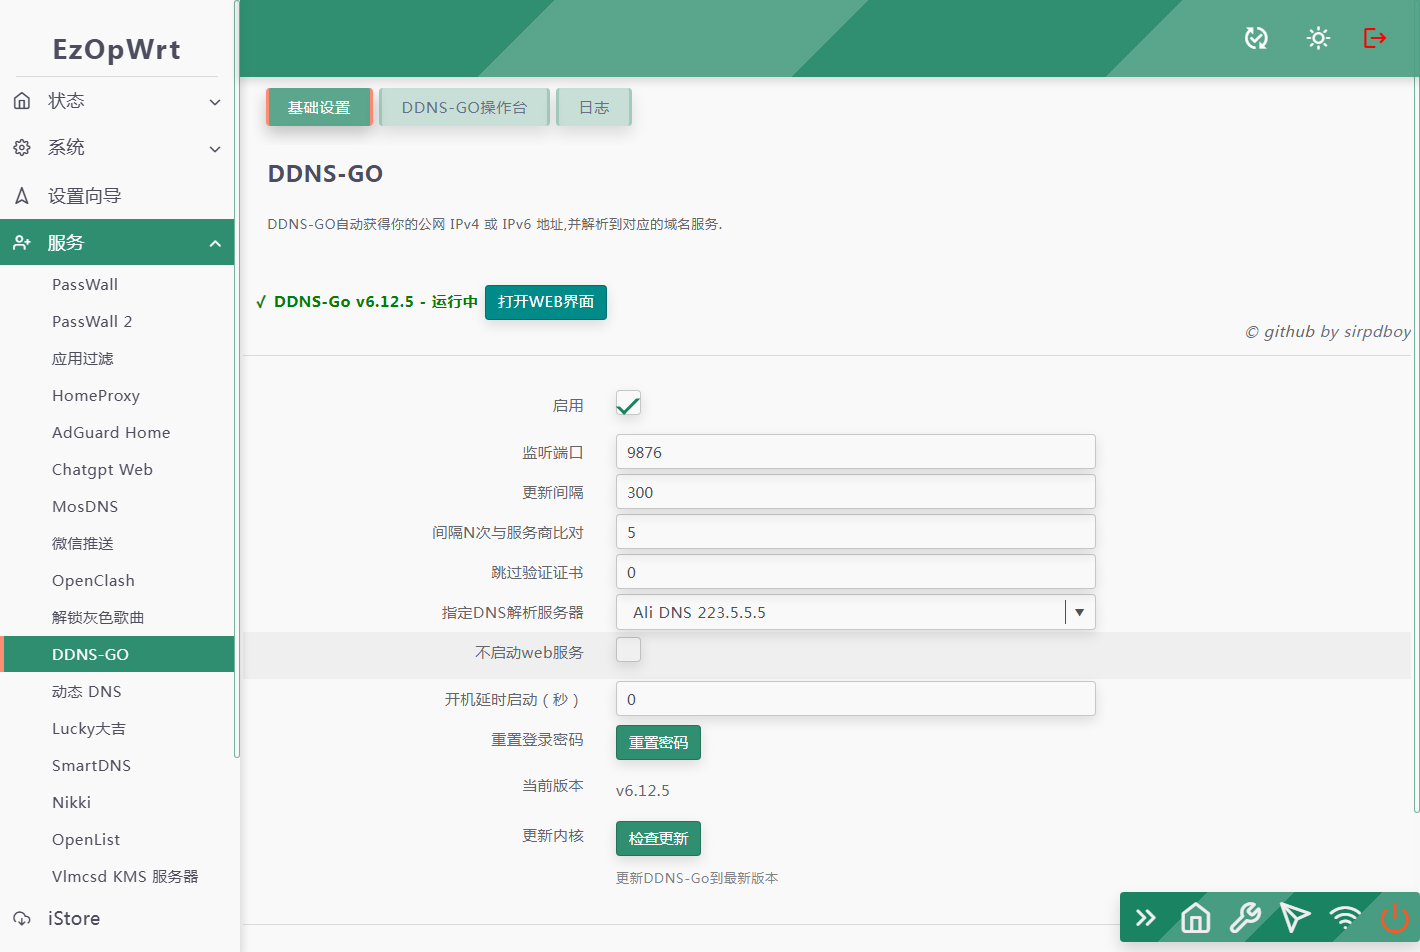
Task: Expand the 状态 menu chevron
Action: (x=215, y=102)
